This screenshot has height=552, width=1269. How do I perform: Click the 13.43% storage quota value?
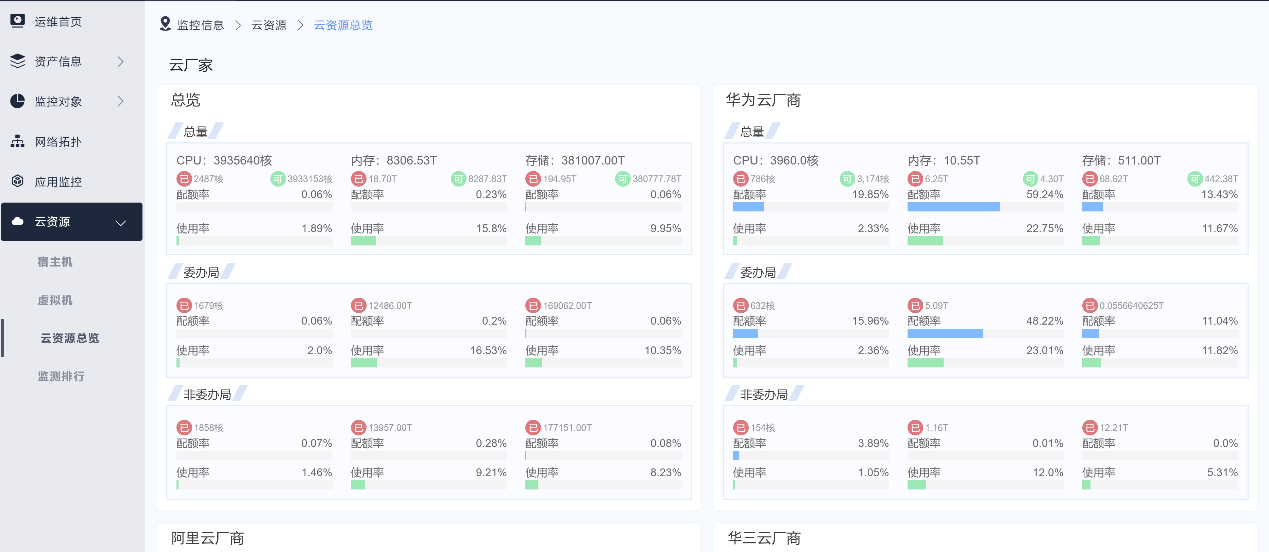coord(1219,194)
